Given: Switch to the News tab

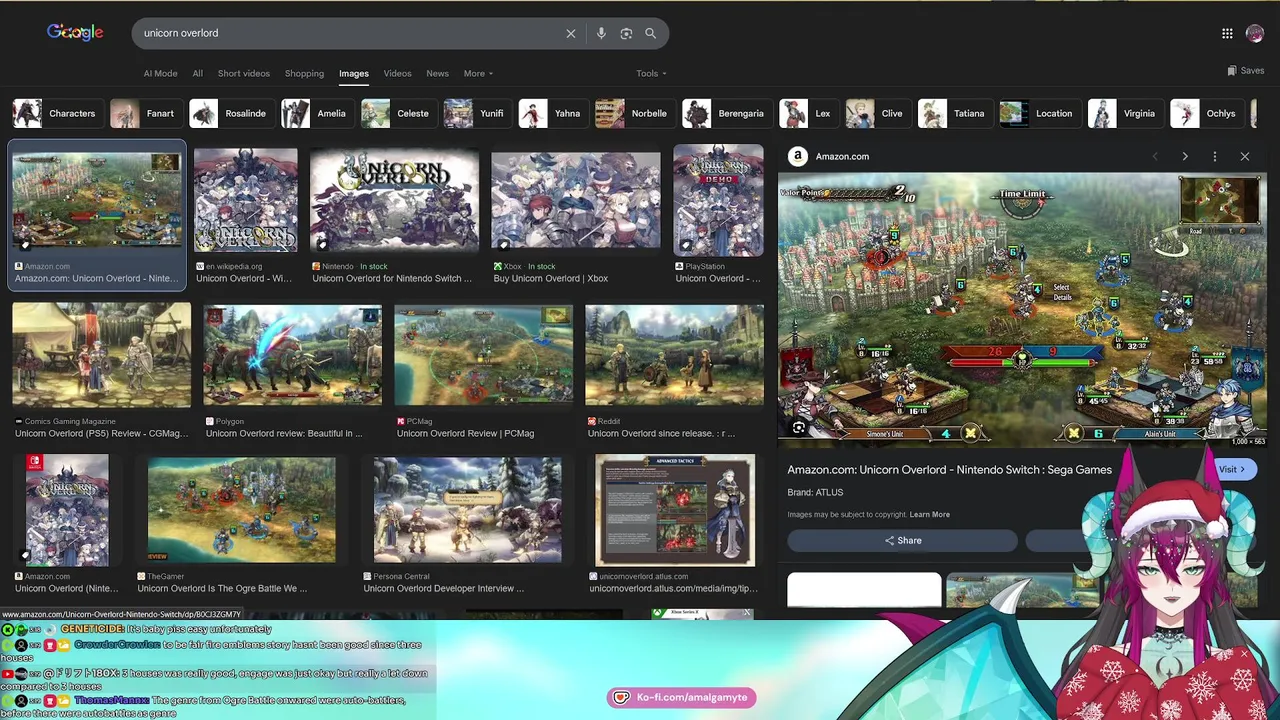Looking at the screenshot, I should 437,73.
